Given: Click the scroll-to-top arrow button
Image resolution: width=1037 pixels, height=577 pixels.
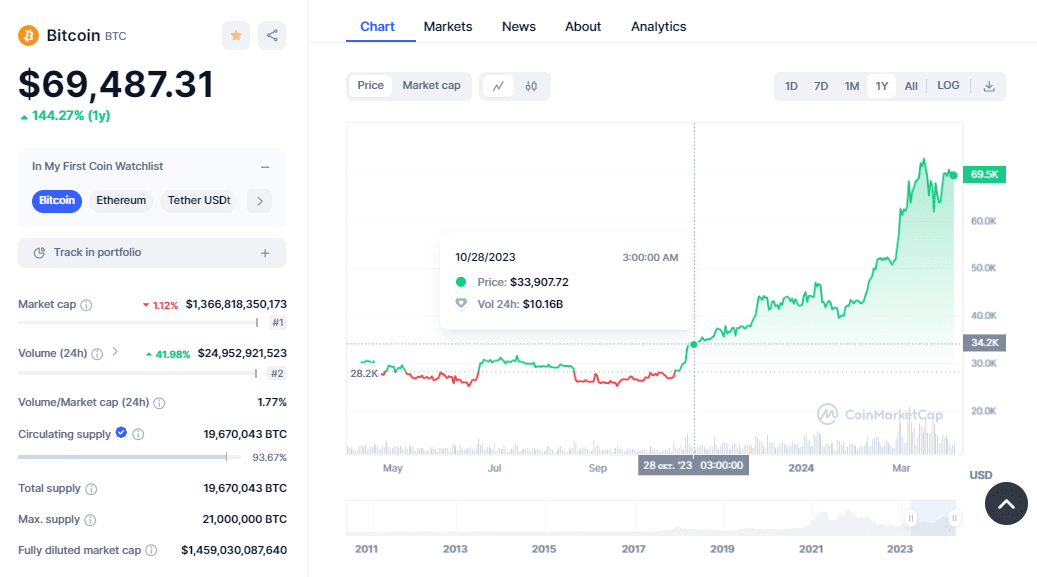Looking at the screenshot, I should 1006,504.
